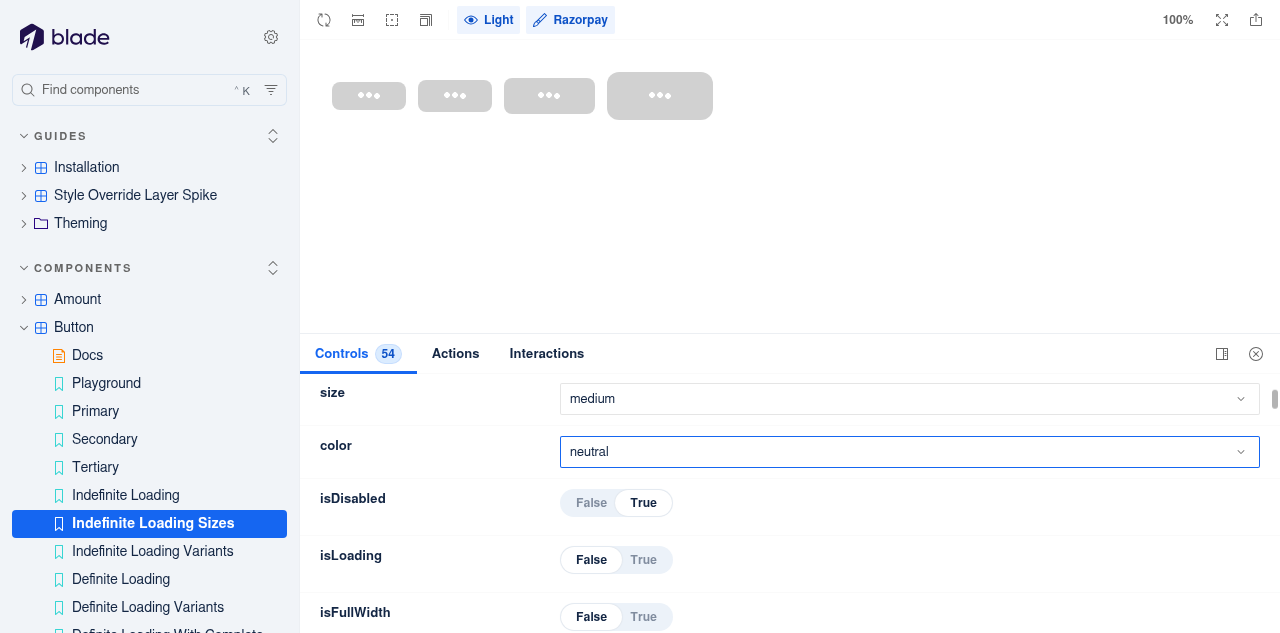The image size is (1280, 633).
Task: Click the Secondary story bookmark icon
Action: 59,439
